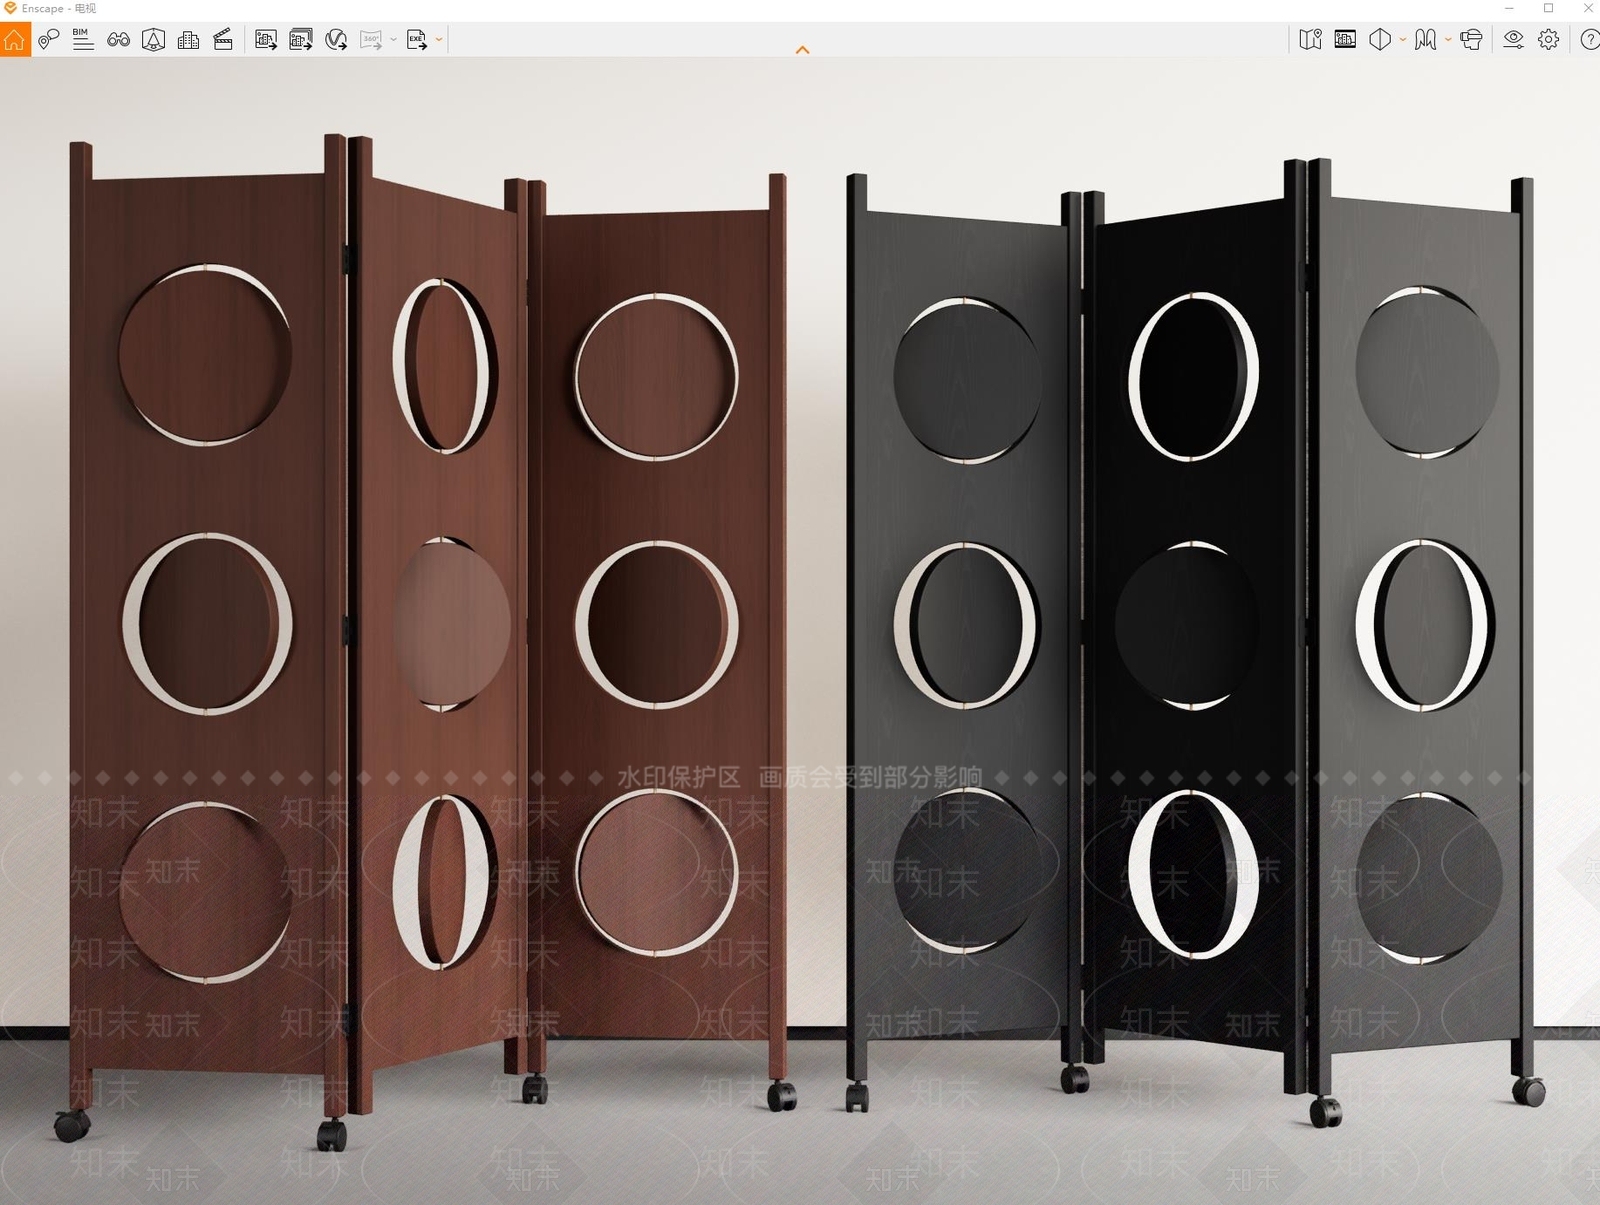Open the site context map tool
The width and height of the screenshot is (1600, 1205).
1310,40
